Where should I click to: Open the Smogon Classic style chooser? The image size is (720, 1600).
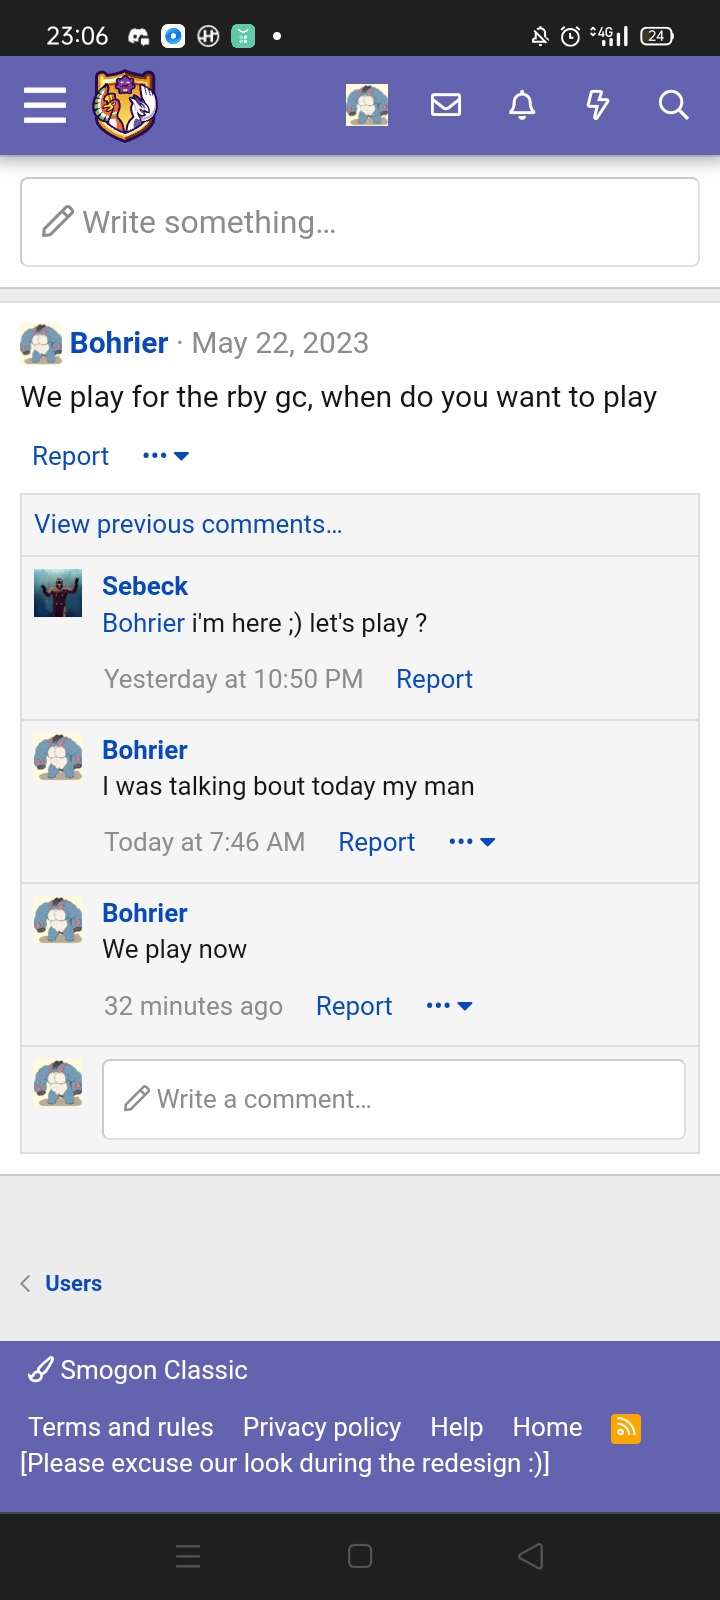138,1370
